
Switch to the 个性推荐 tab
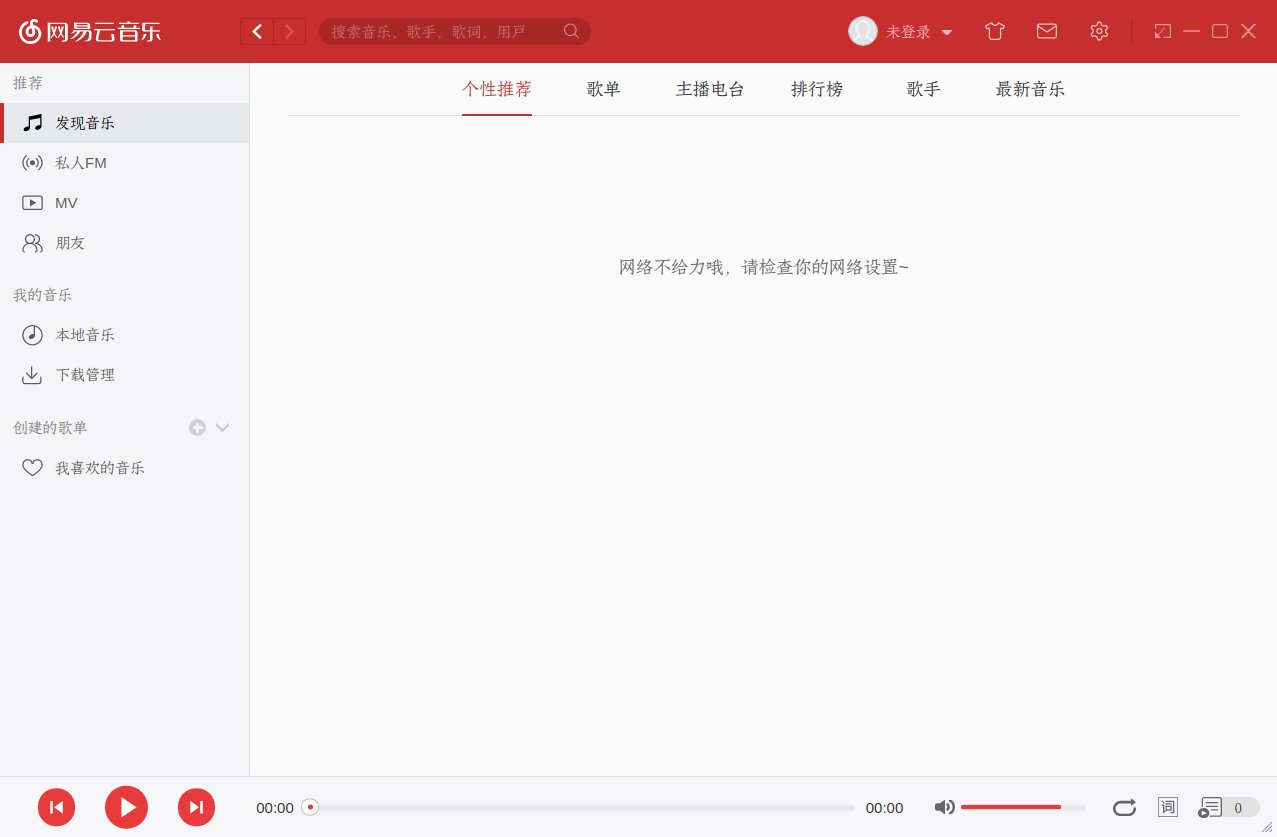click(497, 89)
